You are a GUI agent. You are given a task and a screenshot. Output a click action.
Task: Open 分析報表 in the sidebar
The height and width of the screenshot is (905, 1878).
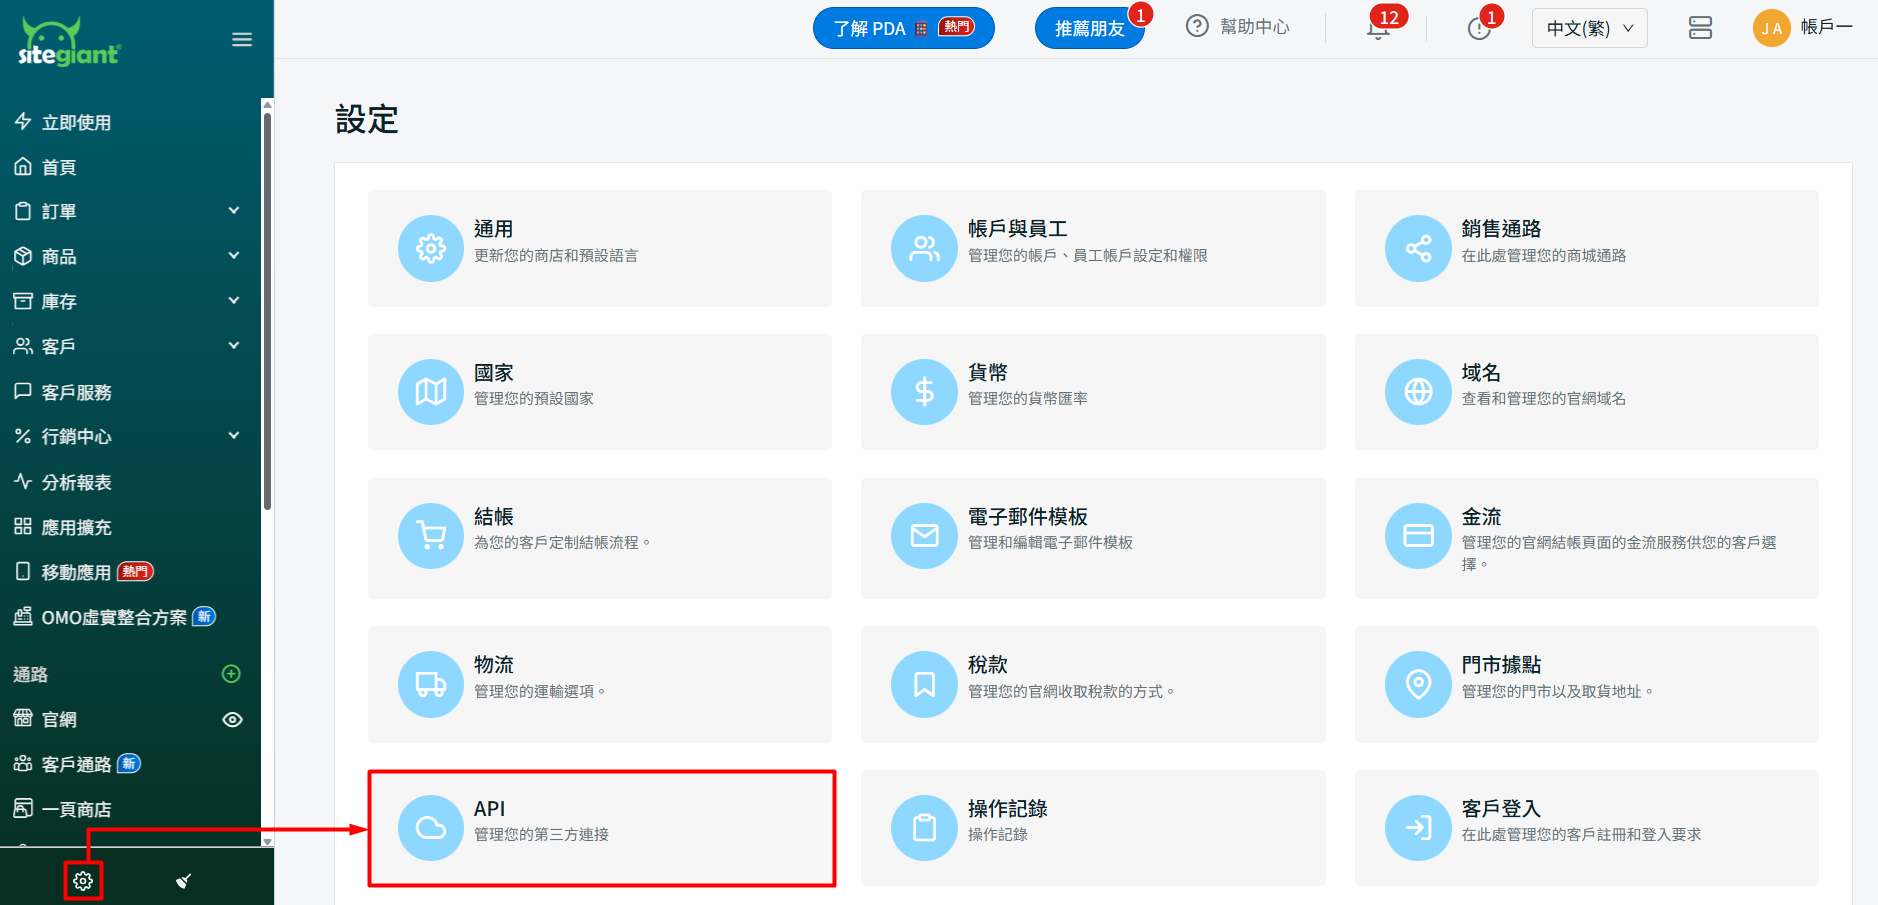[x=76, y=482]
